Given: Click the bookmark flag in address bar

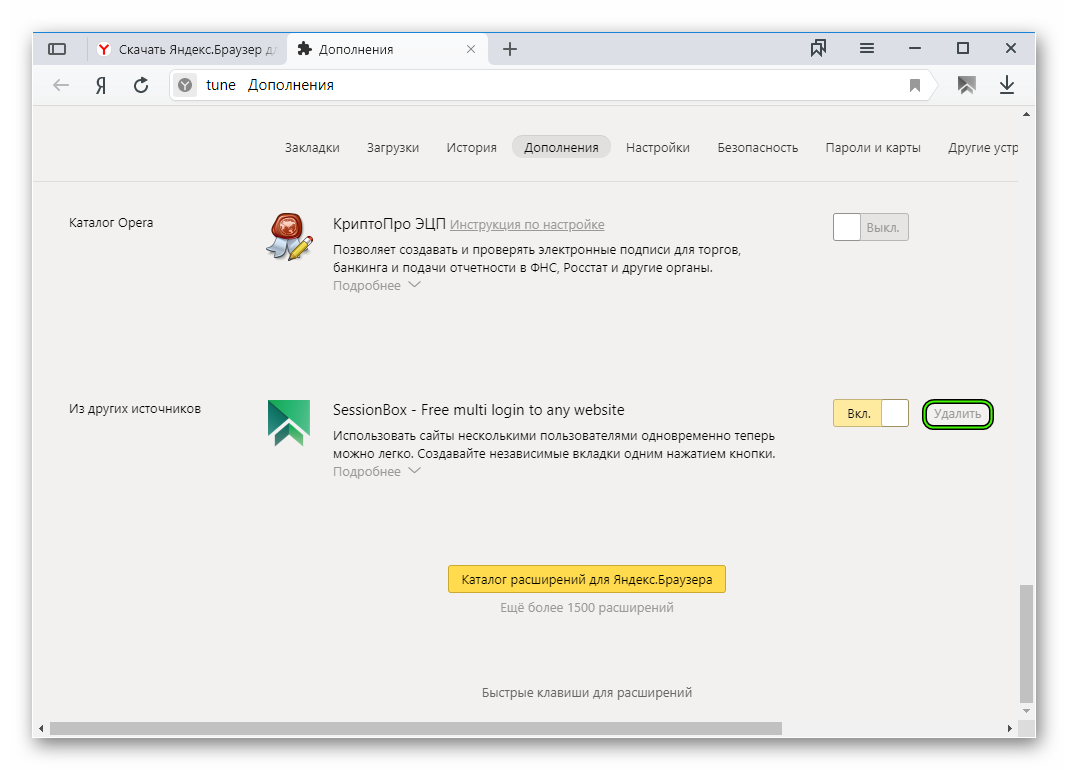Looking at the screenshot, I should click(914, 86).
